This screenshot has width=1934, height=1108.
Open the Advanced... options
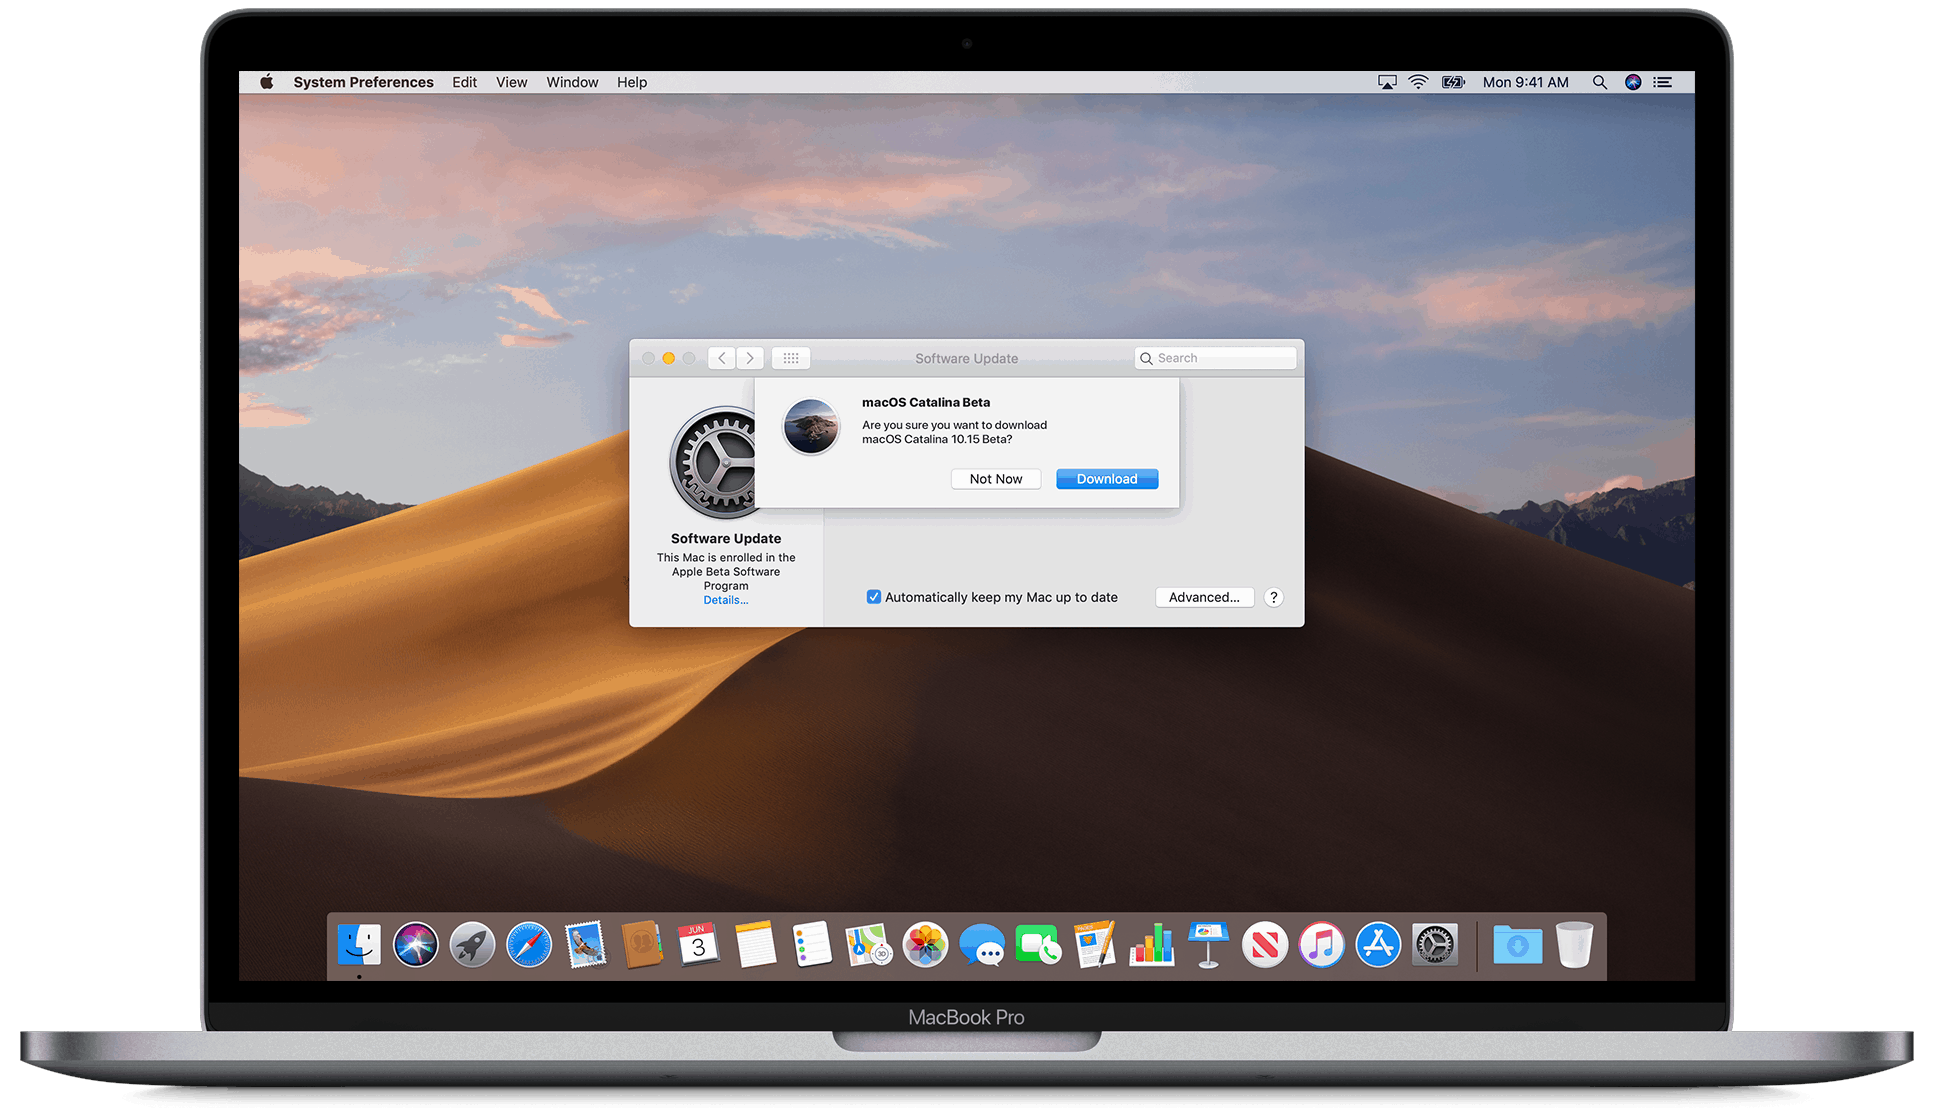(1203, 597)
